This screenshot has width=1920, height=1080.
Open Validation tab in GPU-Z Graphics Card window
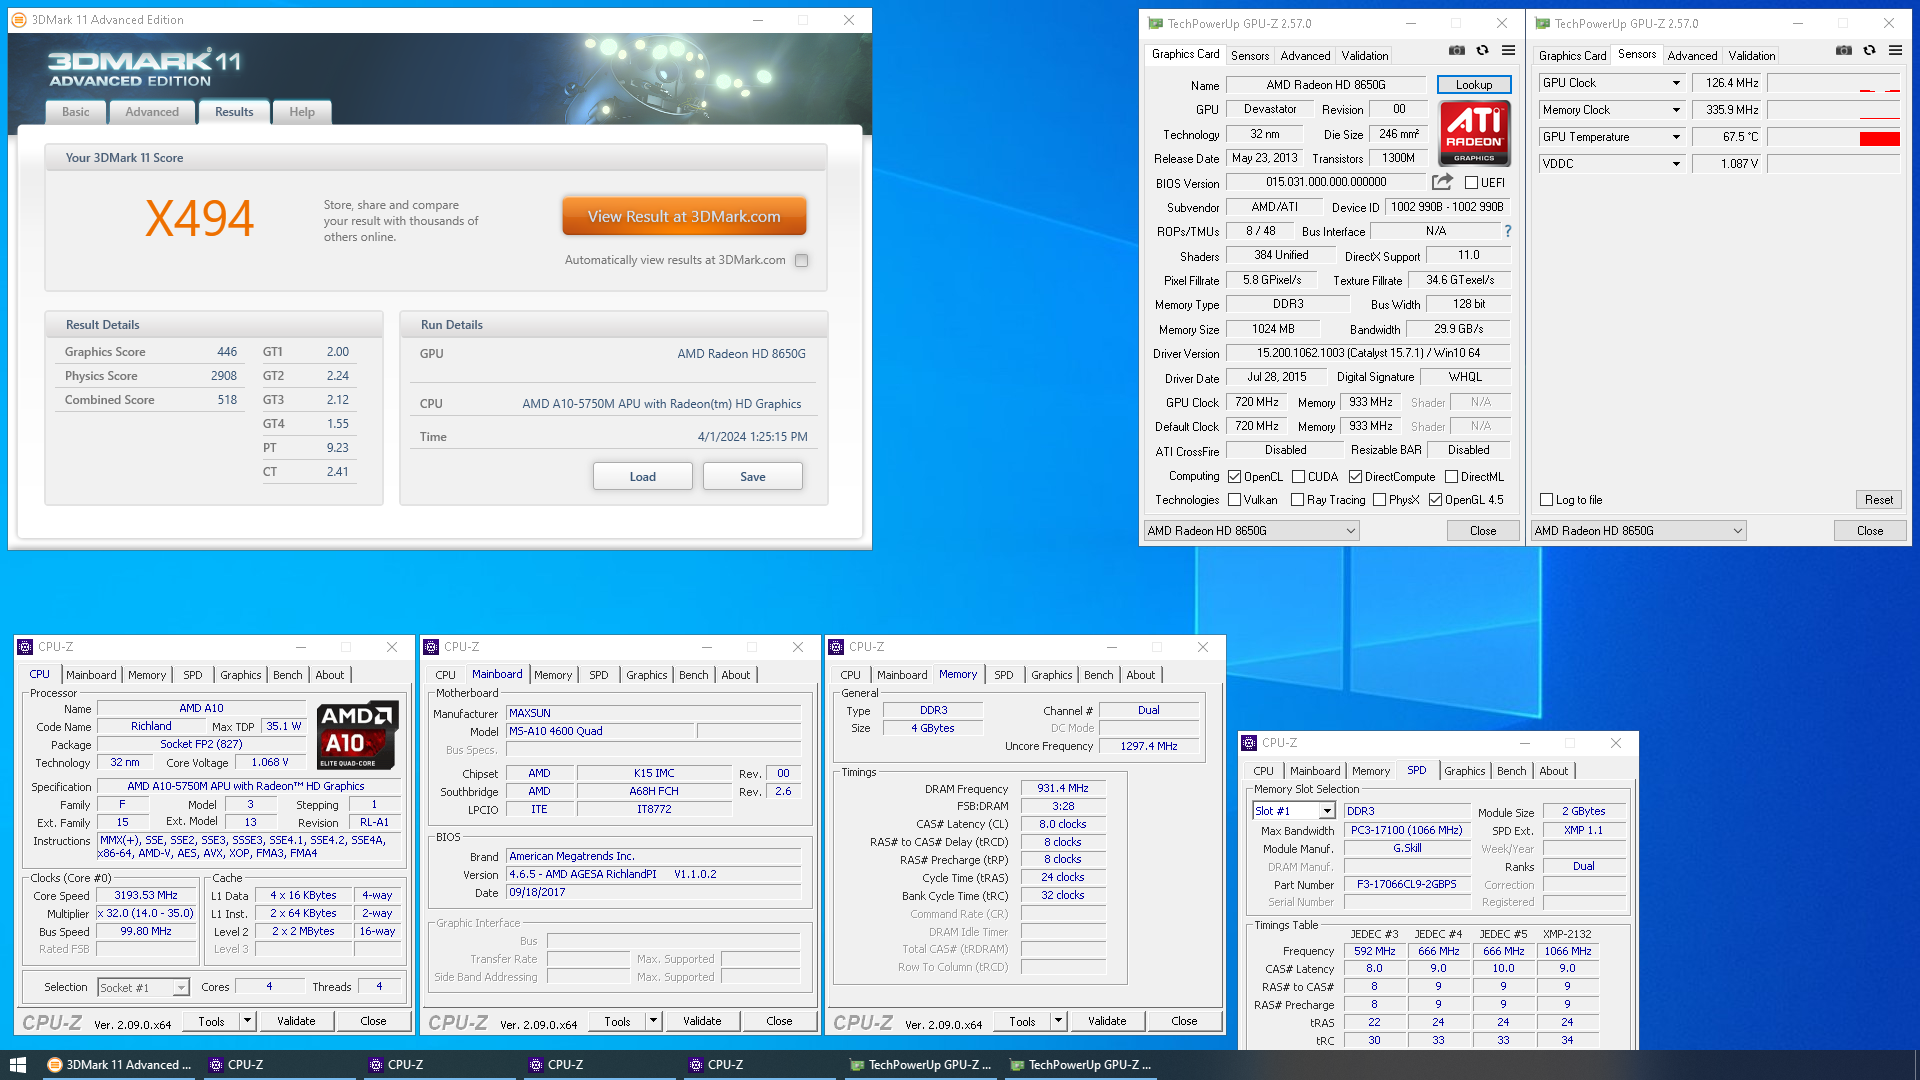pos(1365,56)
